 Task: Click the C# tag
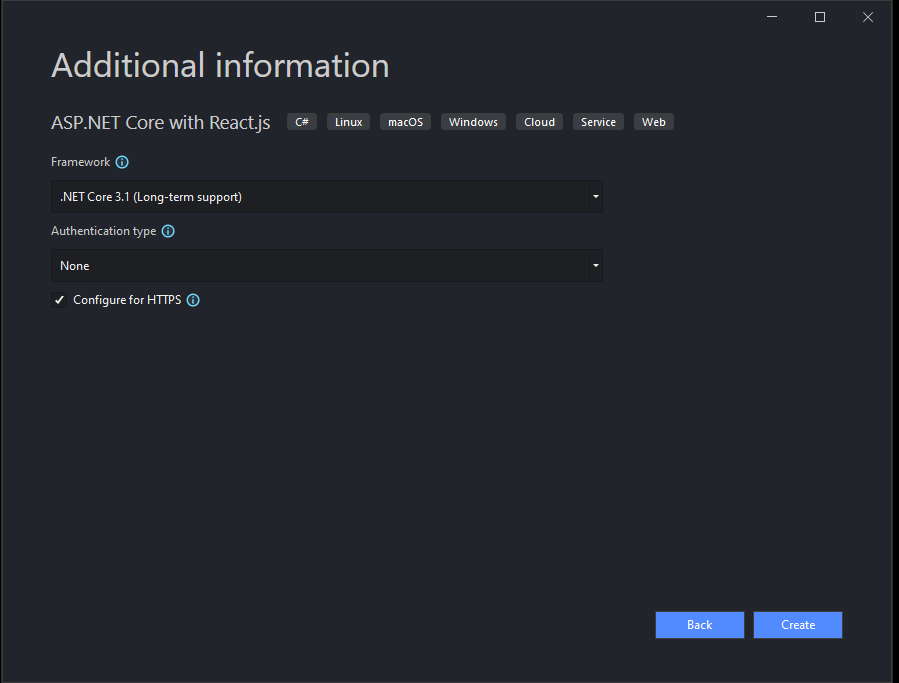tap(302, 122)
